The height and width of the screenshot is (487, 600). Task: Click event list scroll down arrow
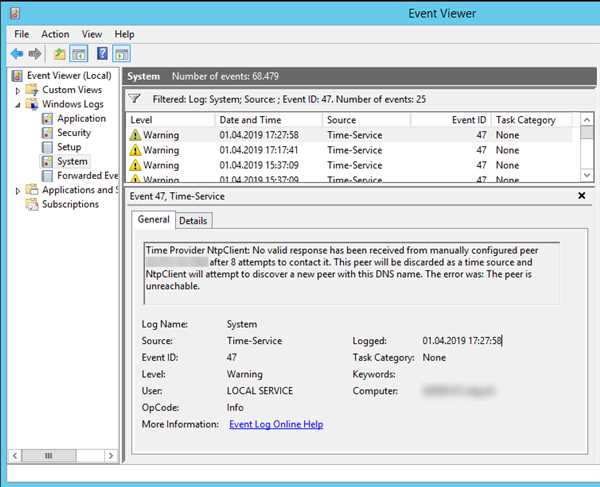587,175
